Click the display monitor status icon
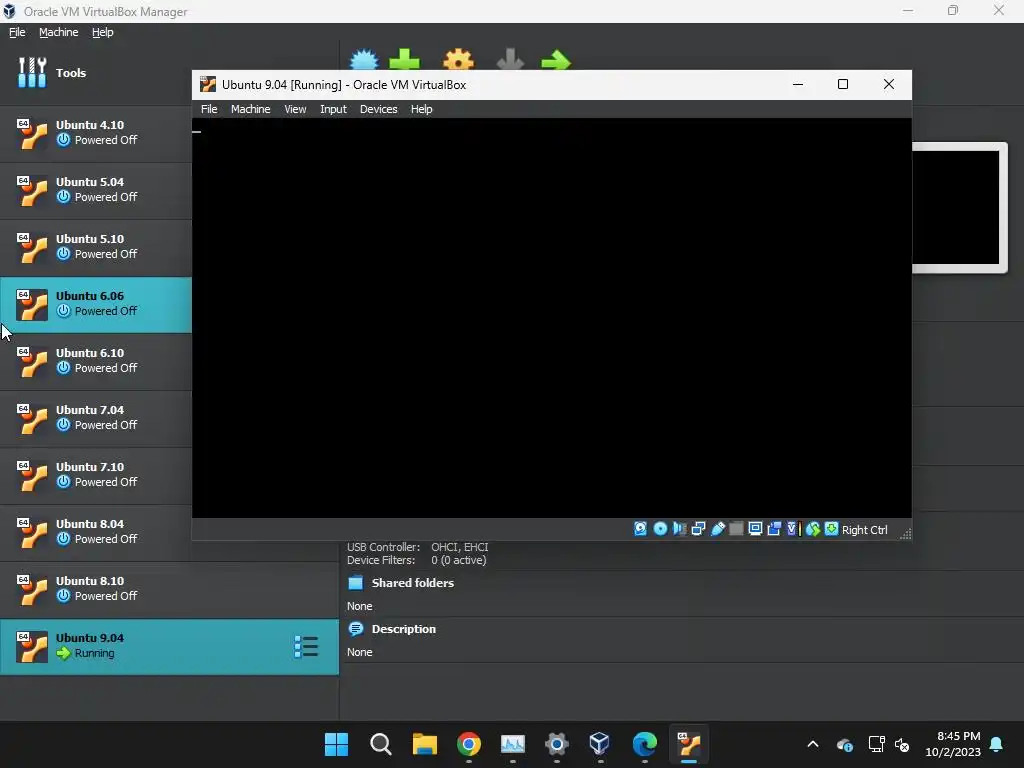 coord(755,529)
